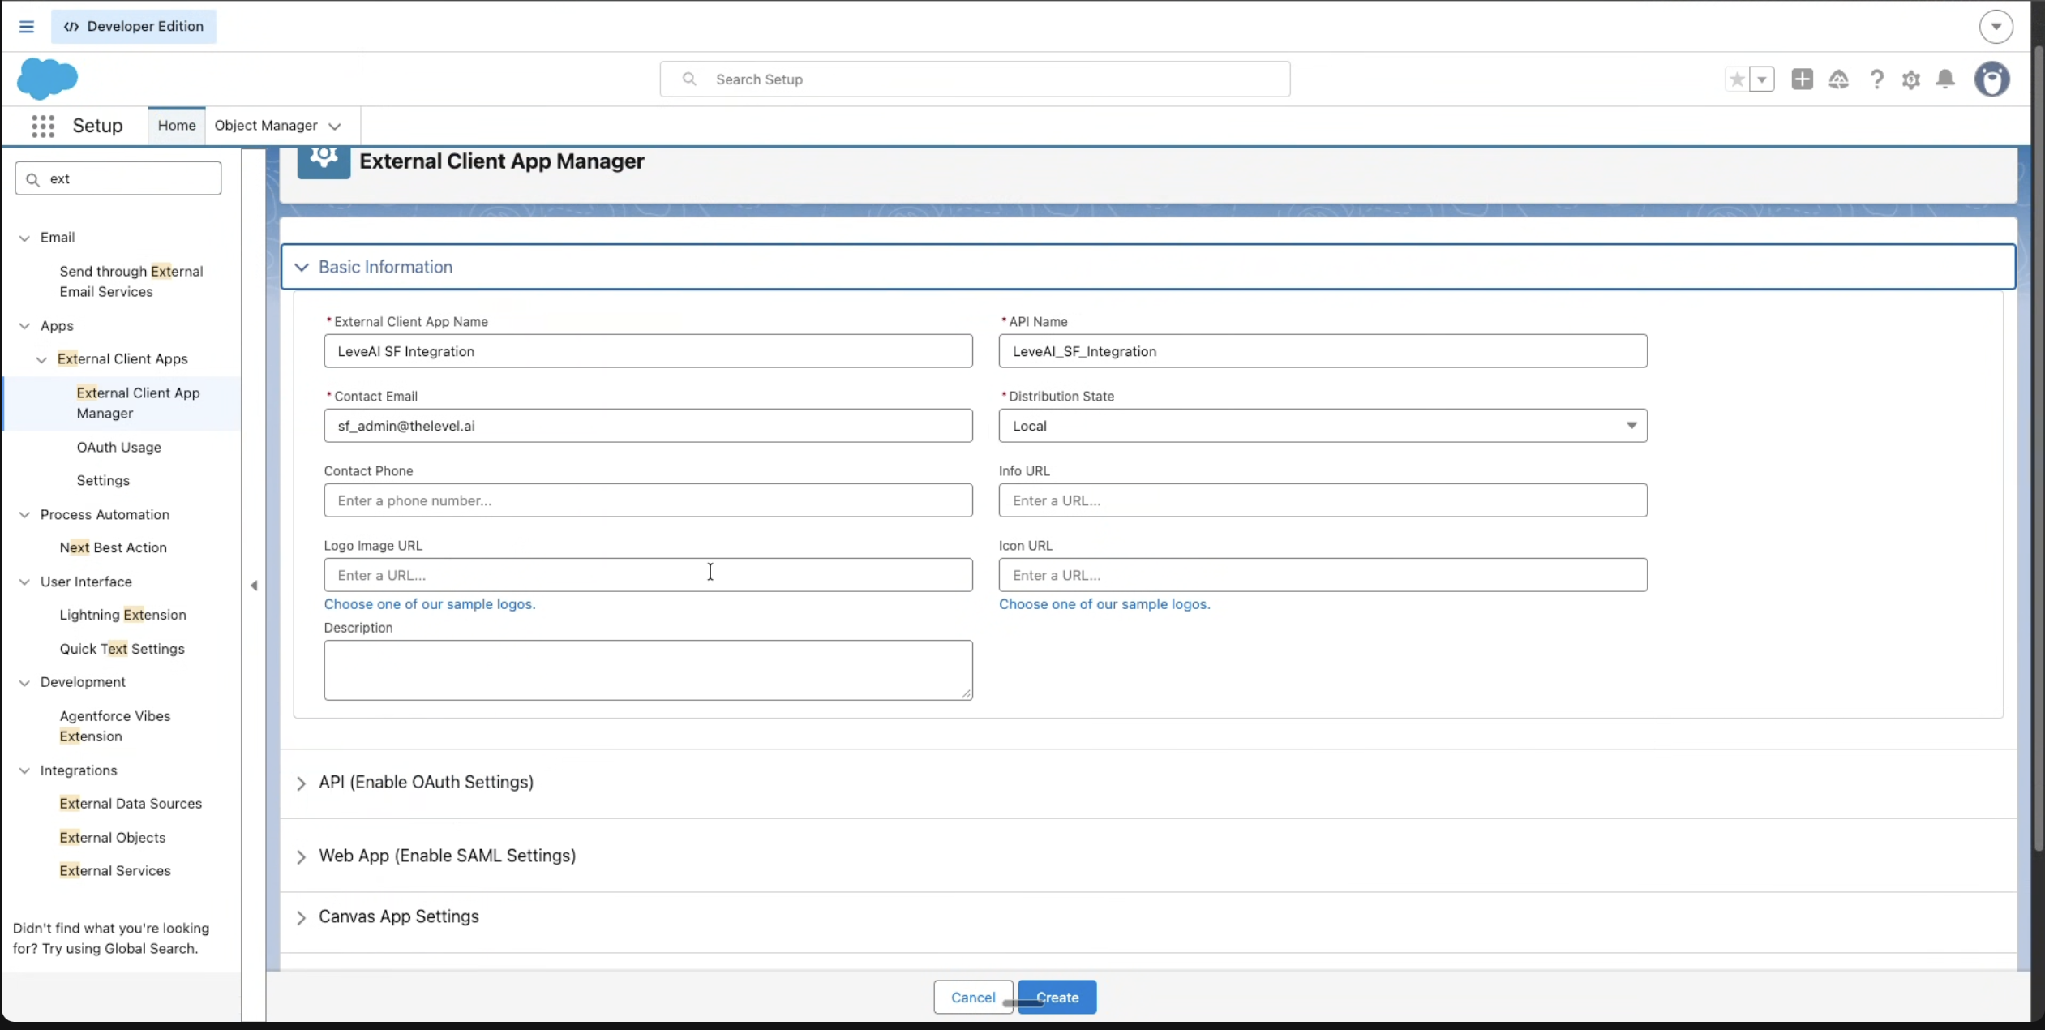
Task: Open External Services
Action: coord(115,871)
